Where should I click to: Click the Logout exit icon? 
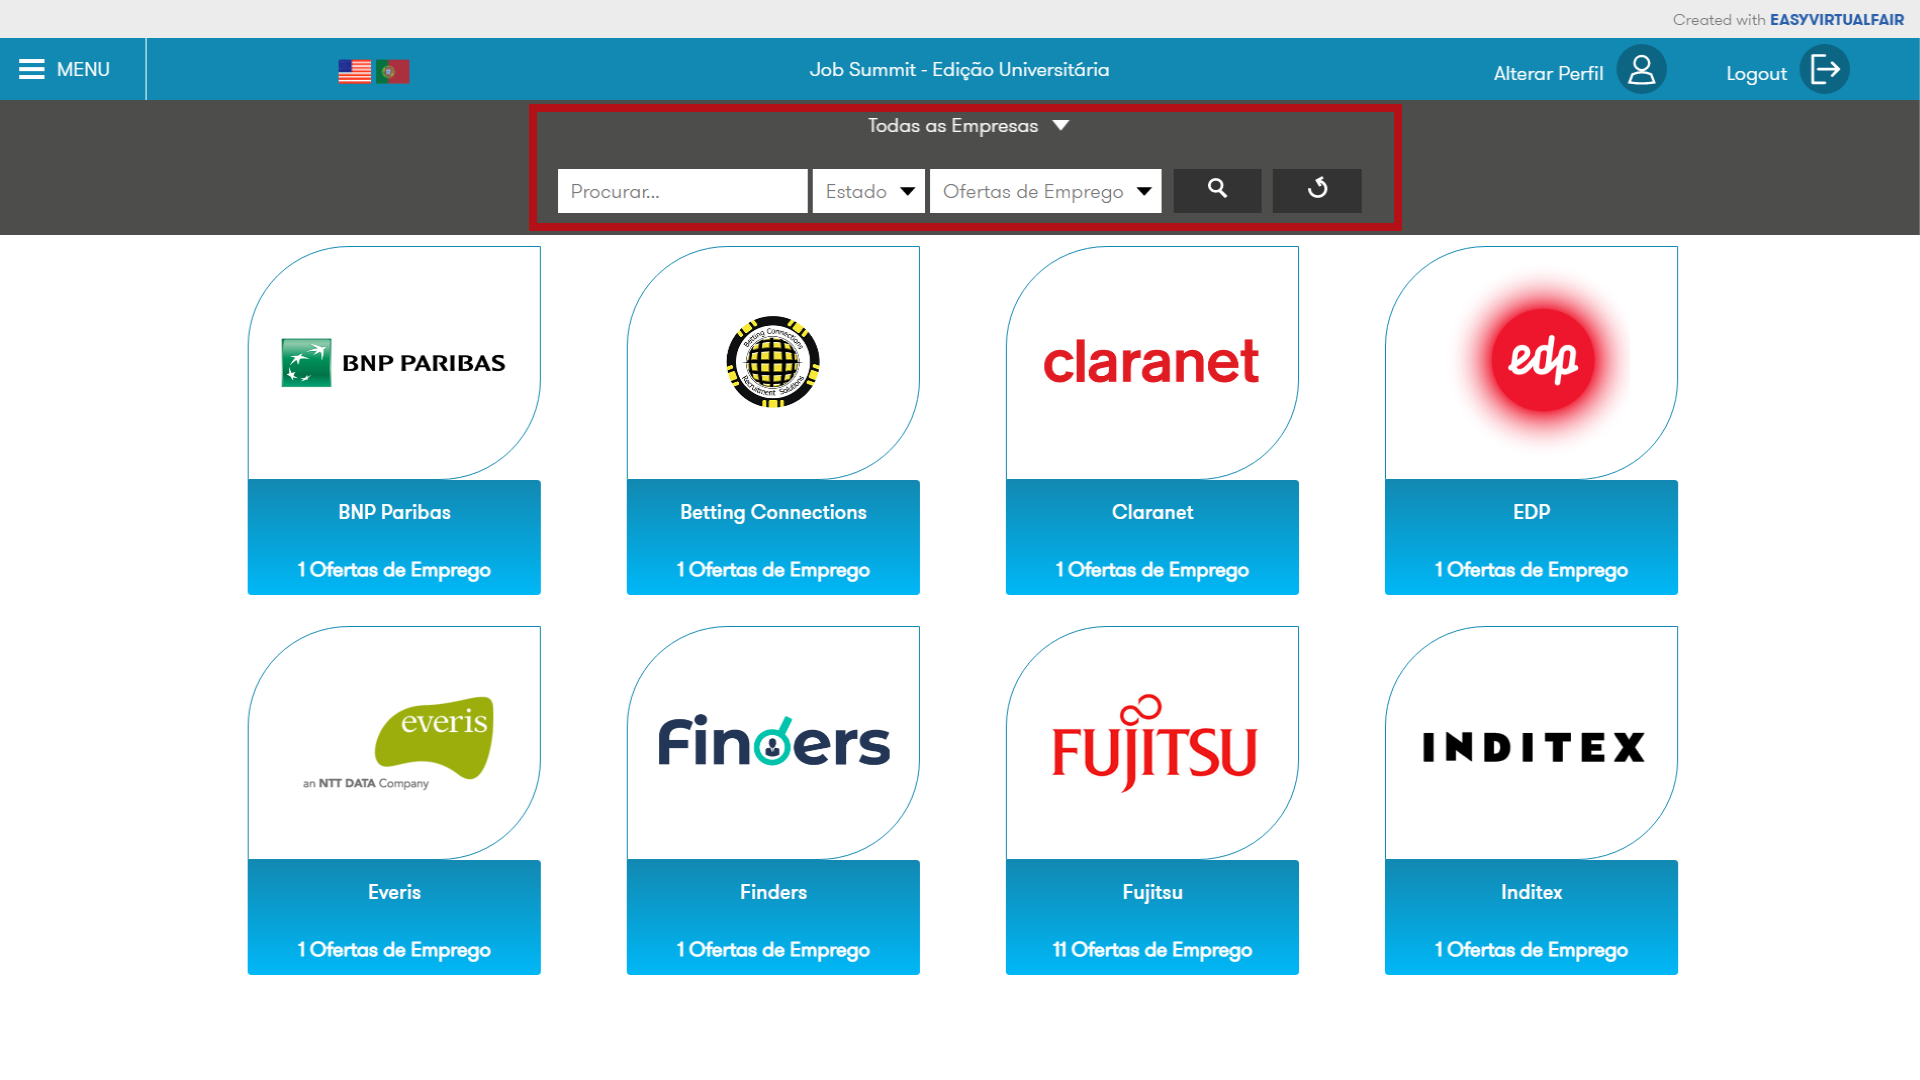click(1825, 70)
